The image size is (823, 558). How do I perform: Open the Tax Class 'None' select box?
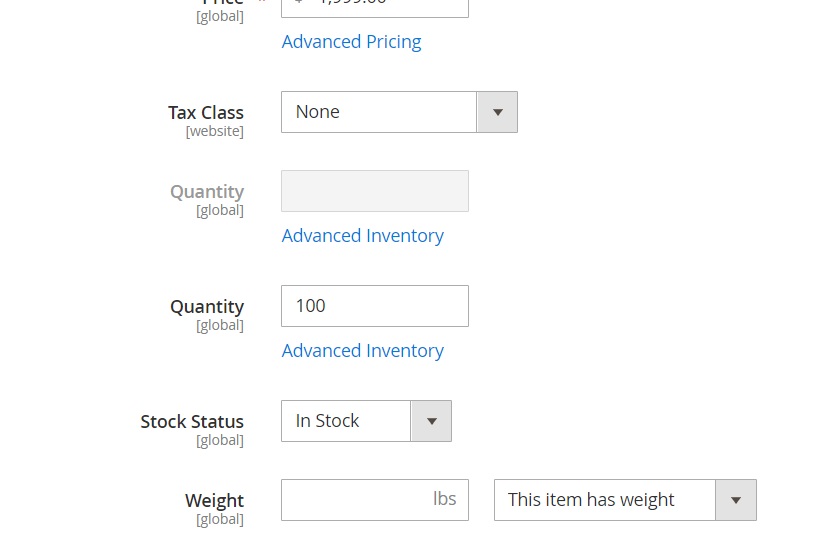pyautogui.click(x=379, y=112)
